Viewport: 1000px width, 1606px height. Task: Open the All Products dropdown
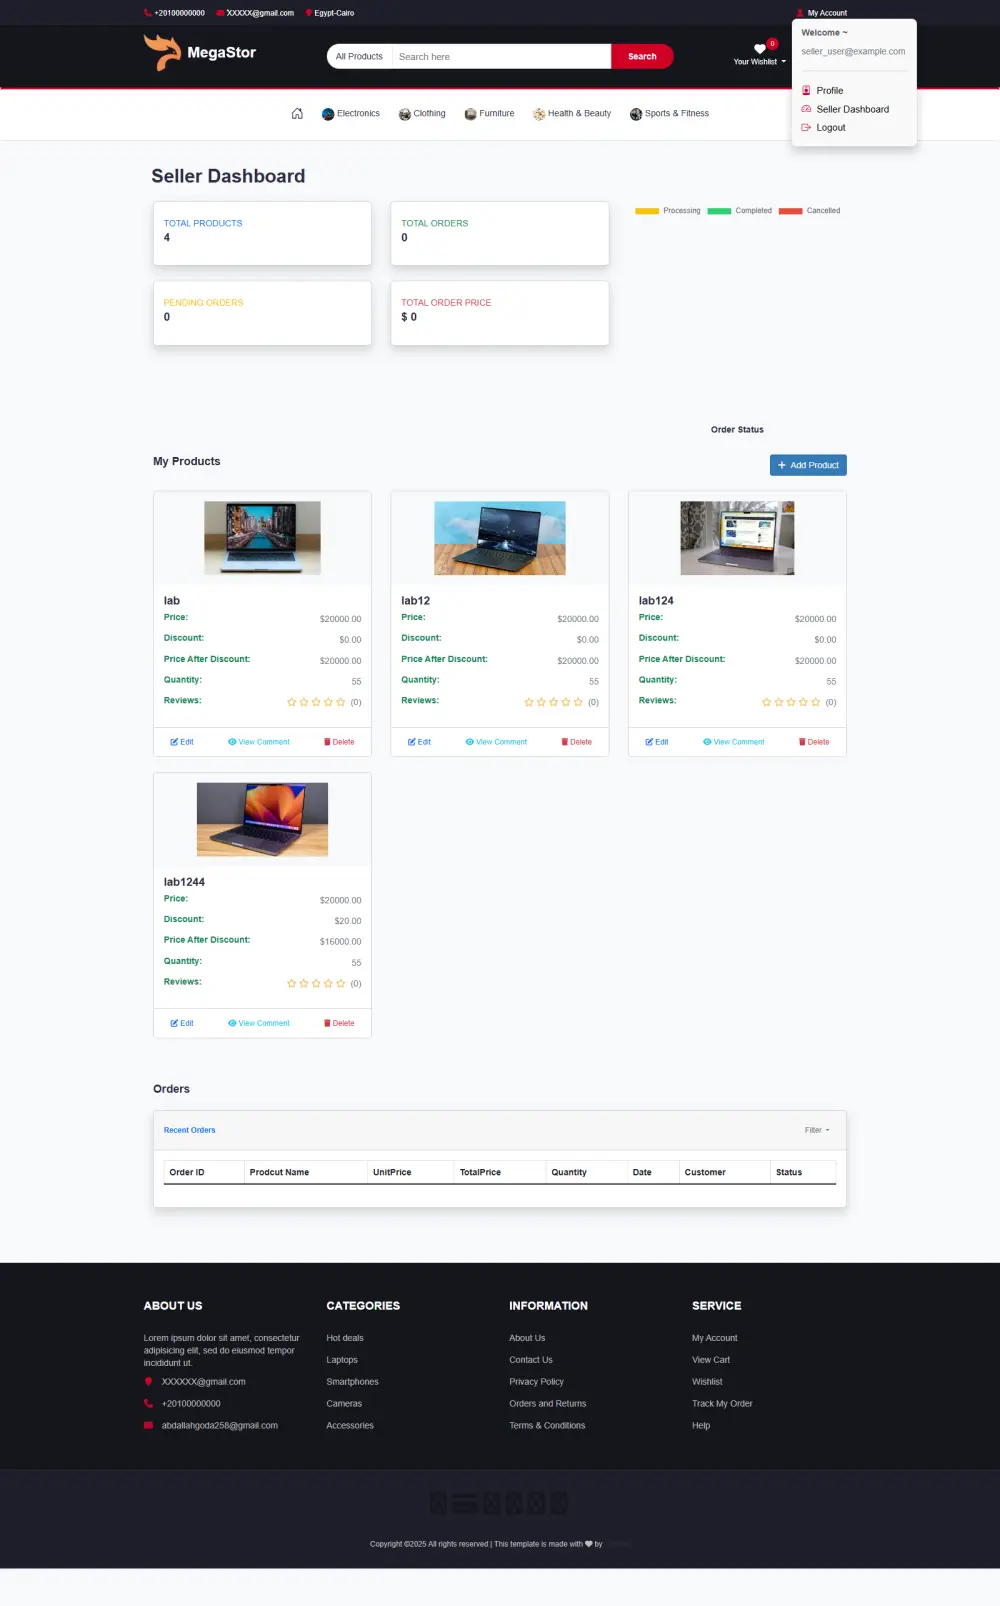pos(359,57)
